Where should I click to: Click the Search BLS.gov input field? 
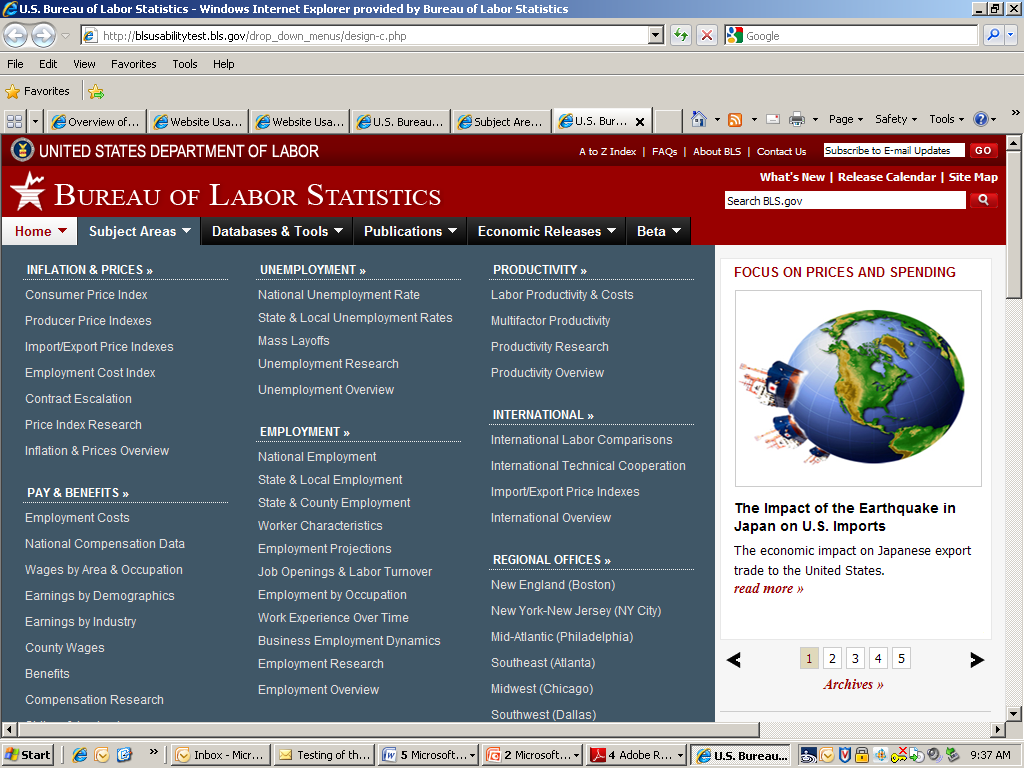(x=845, y=200)
